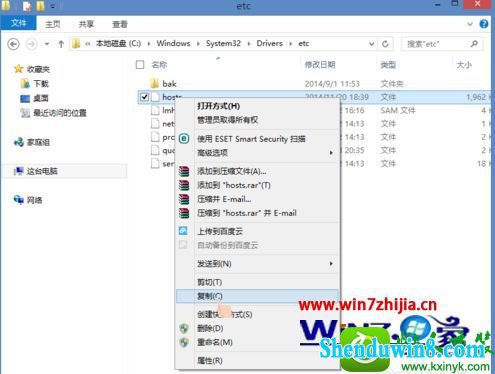Go up one folder level

coord(61,44)
